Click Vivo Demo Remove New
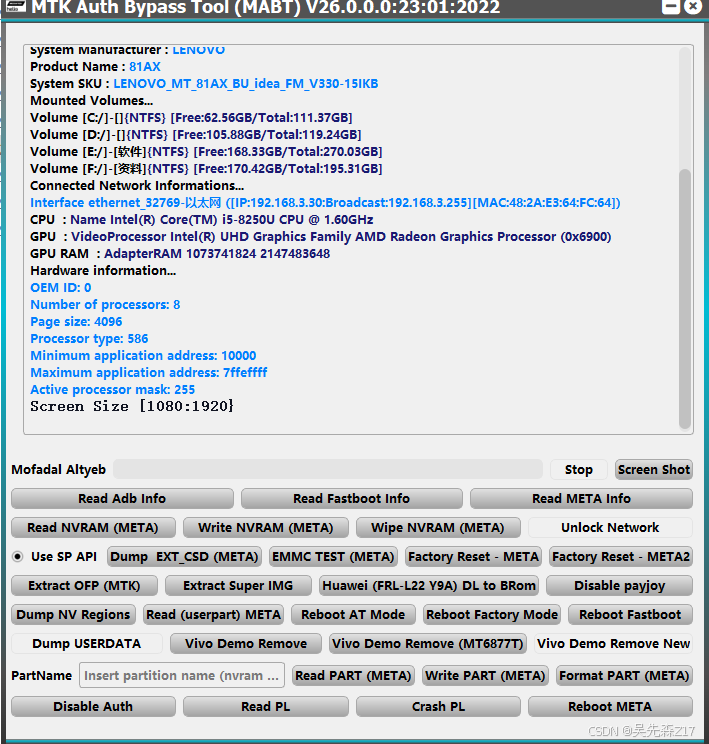The height and width of the screenshot is (744, 709). 613,643
